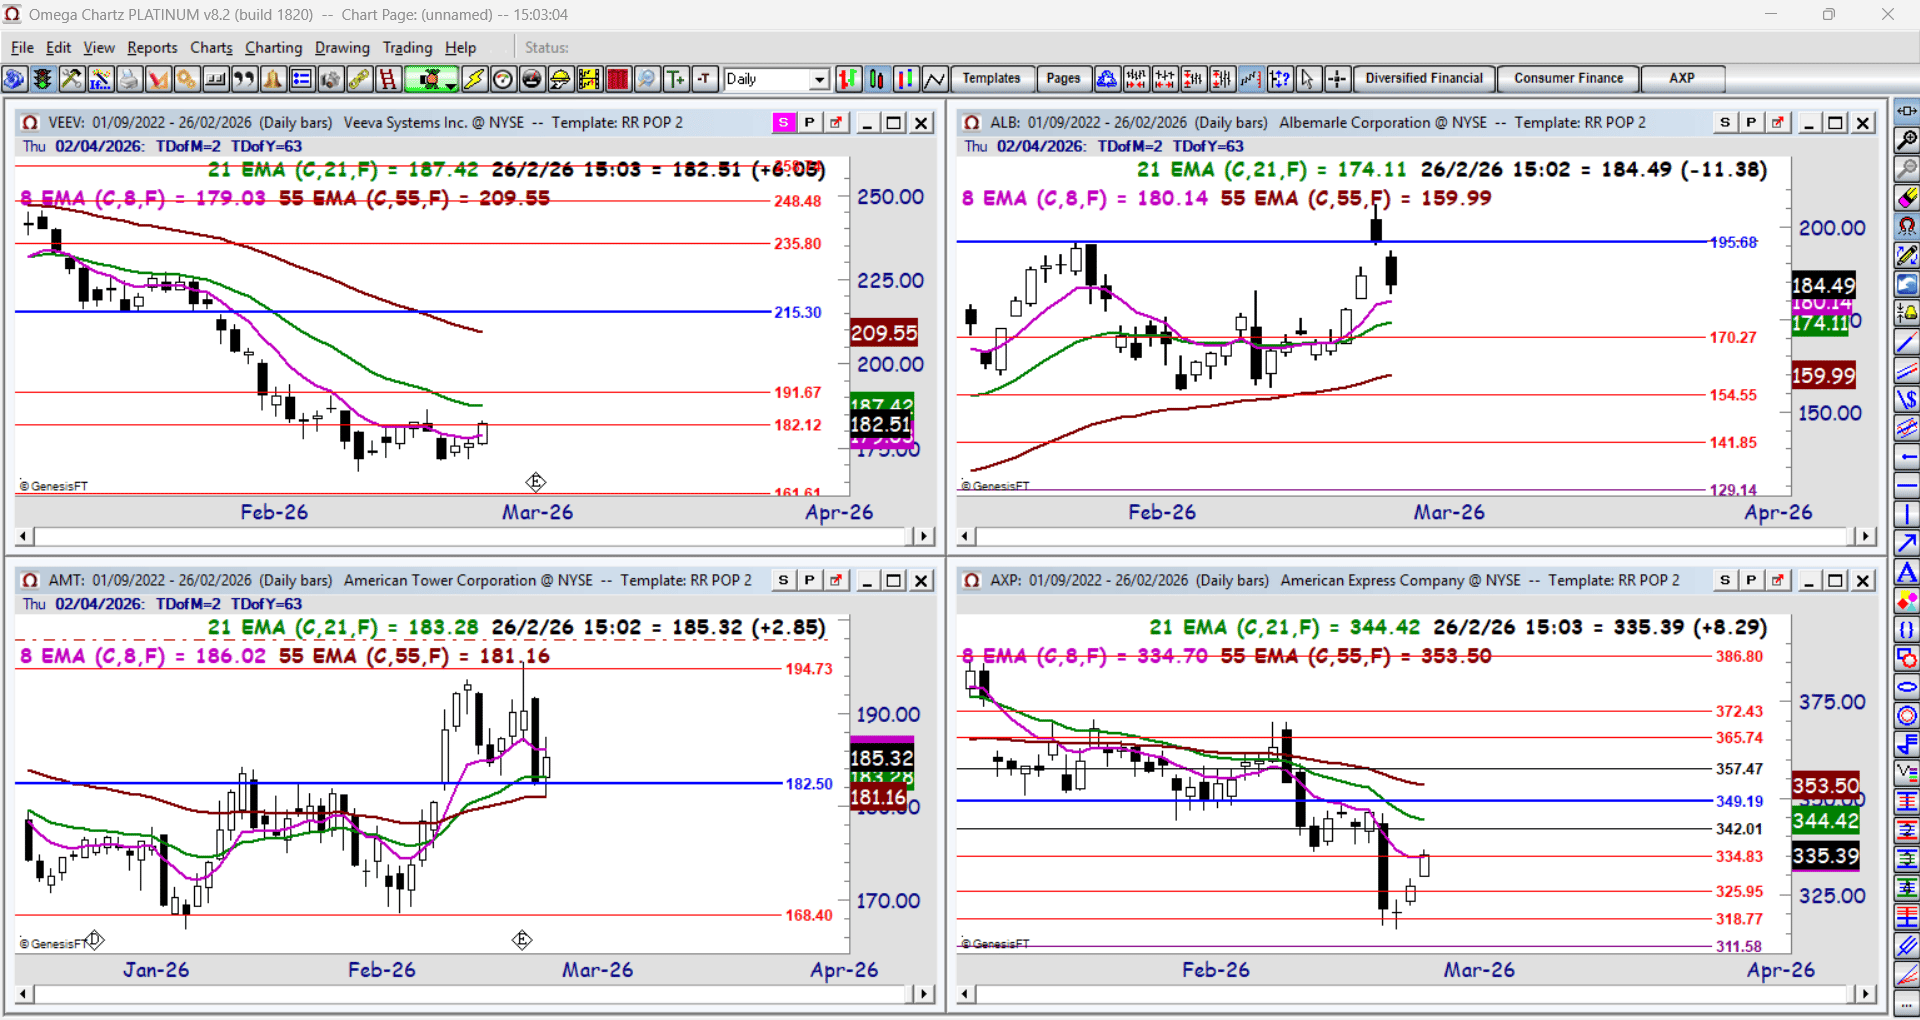Click the Pages button
1920x1020 pixels.
coord(1063,78)
